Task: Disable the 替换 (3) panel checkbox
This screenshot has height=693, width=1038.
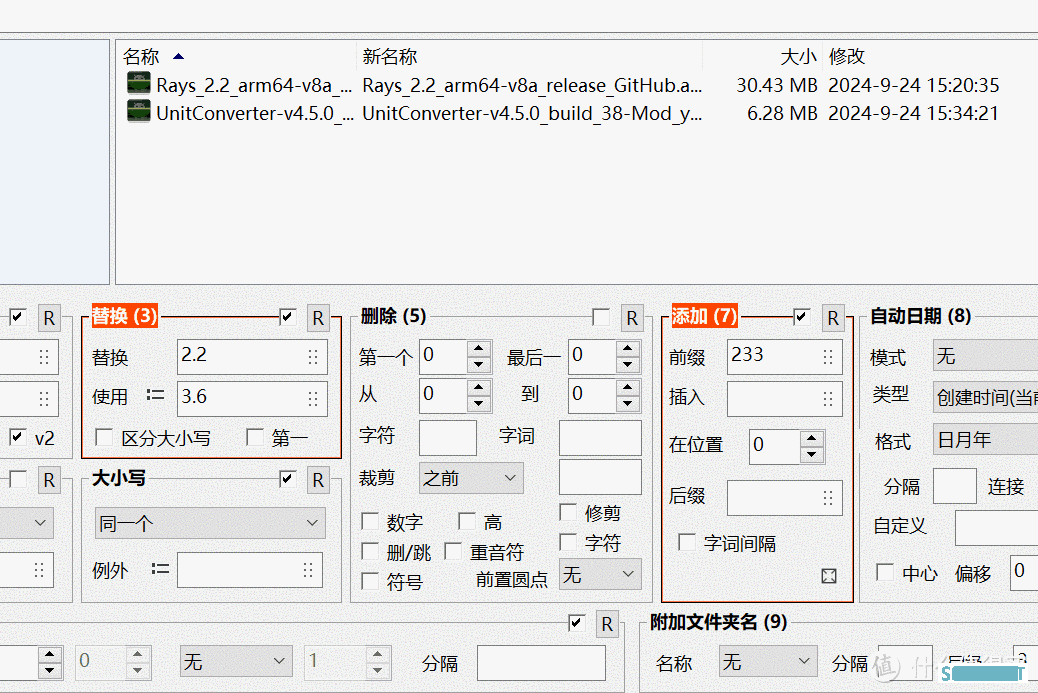Action: (x=287, y=316)
